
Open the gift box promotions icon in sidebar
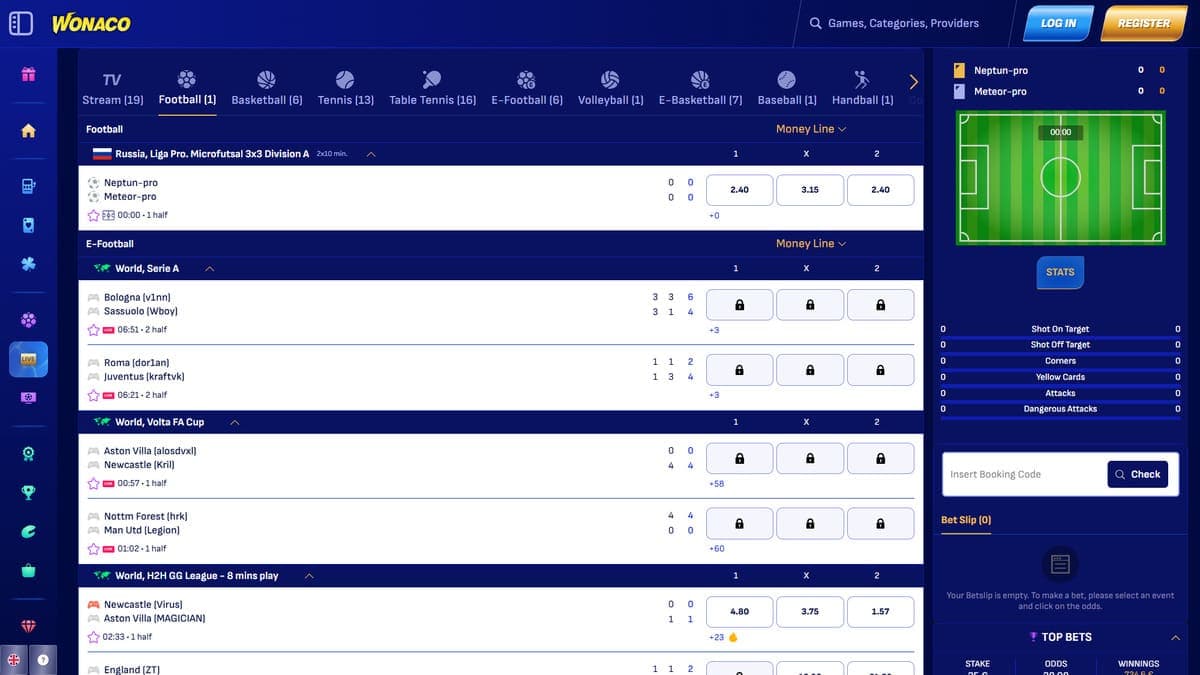coord(29,74)
